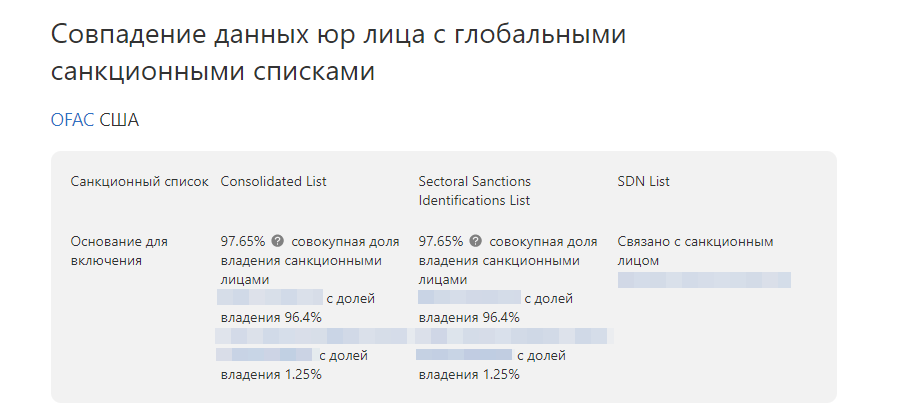The width and height of the screenshot is (905, 419).
Task: Click 97.65% value in Consolidated List column
Action: click(243, 242)
